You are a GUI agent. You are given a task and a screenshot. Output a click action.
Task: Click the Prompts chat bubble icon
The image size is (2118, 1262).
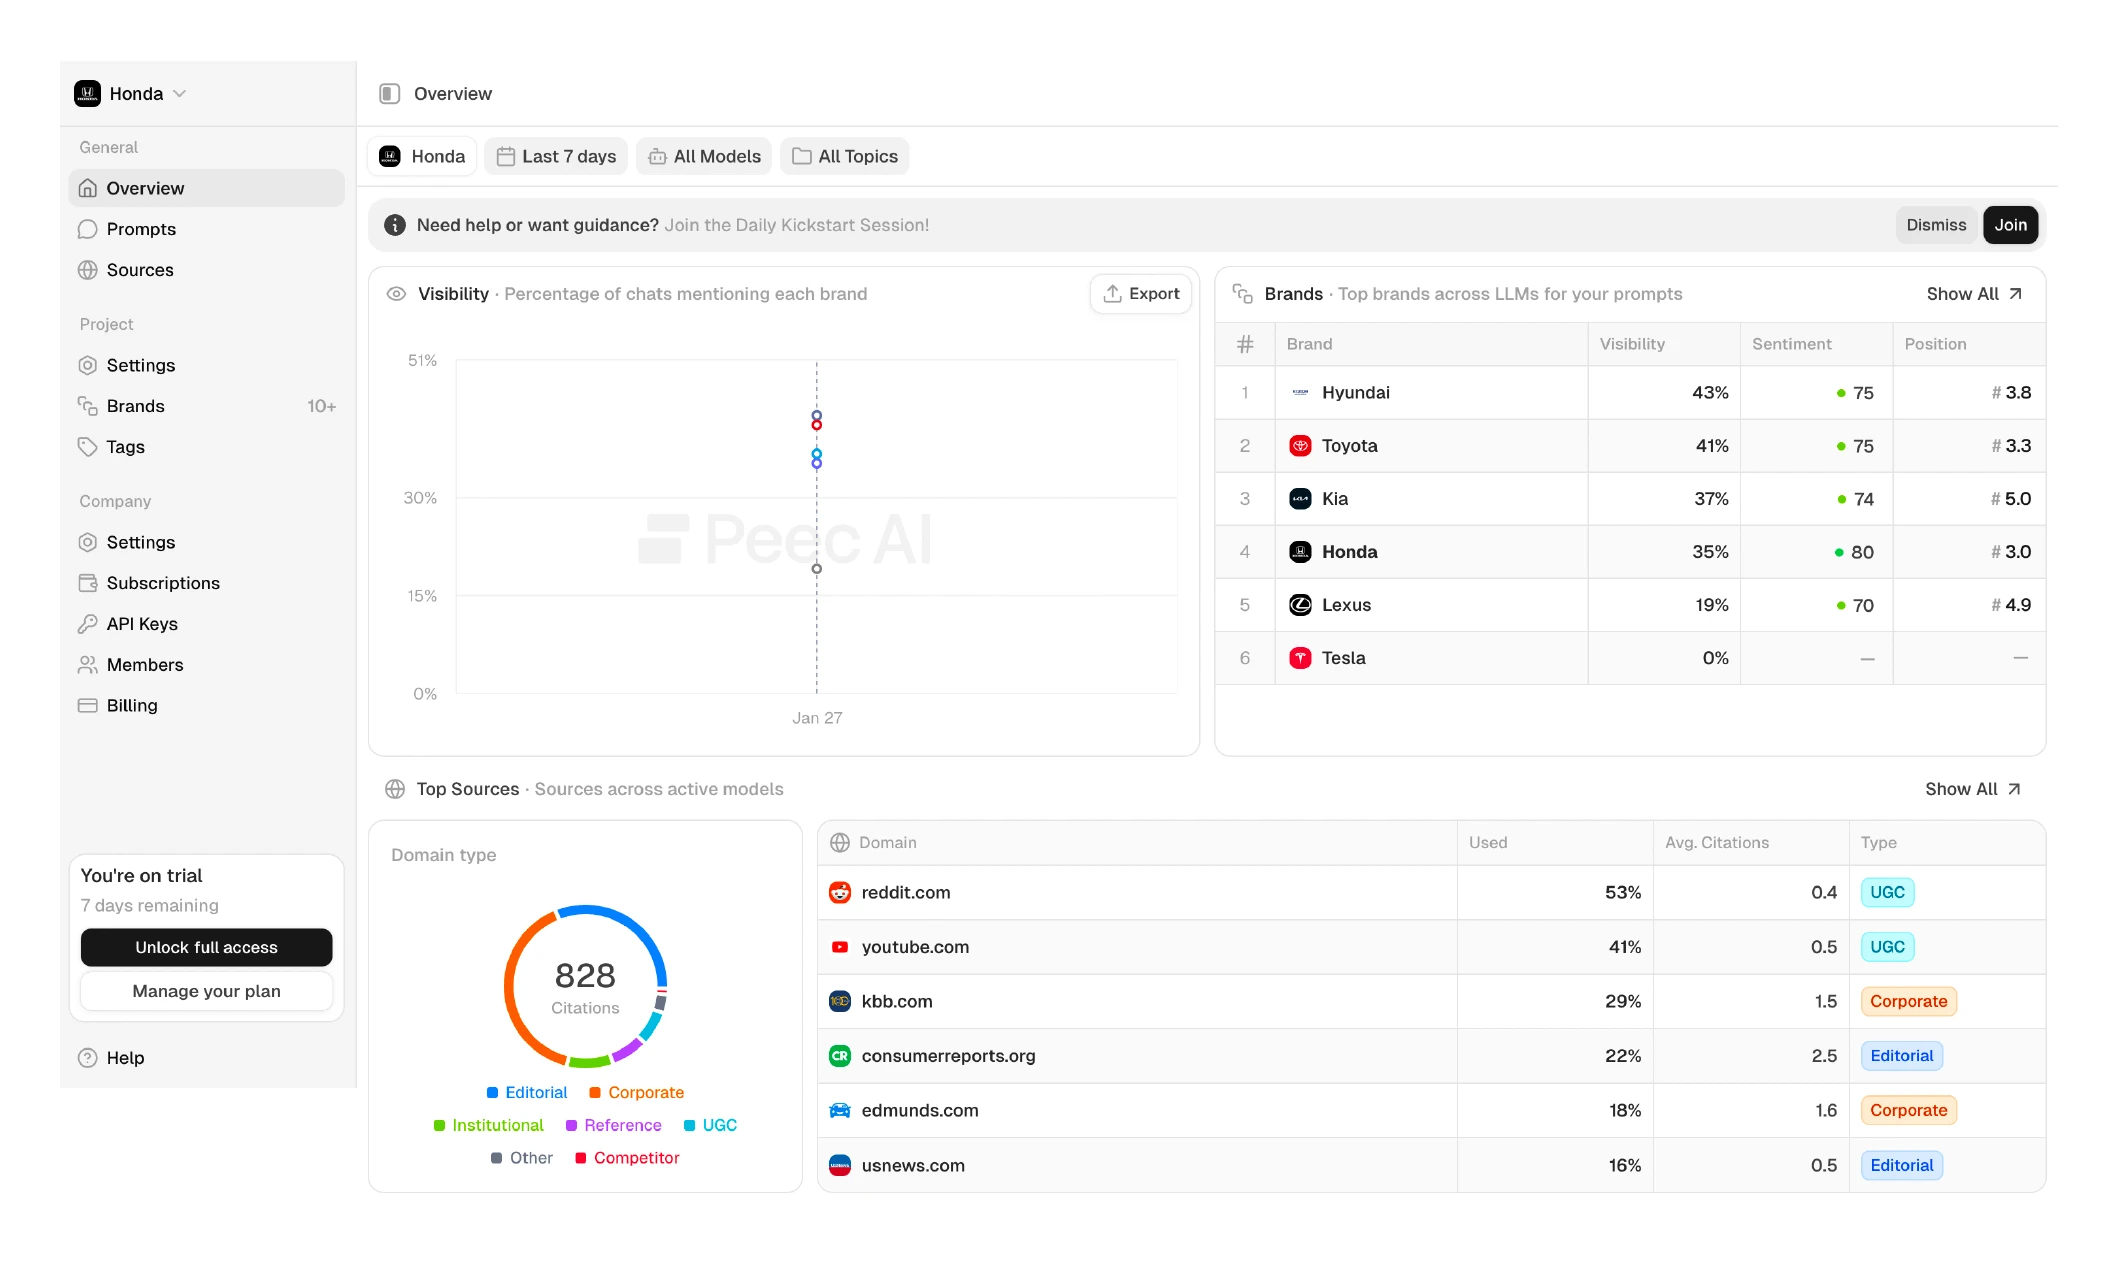[88, 229]
